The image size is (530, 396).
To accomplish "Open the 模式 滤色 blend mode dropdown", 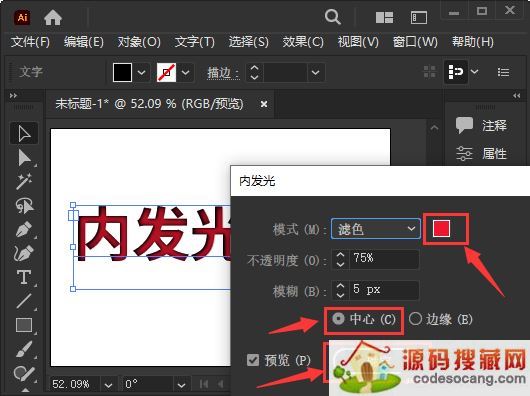I will coord(376,229).
